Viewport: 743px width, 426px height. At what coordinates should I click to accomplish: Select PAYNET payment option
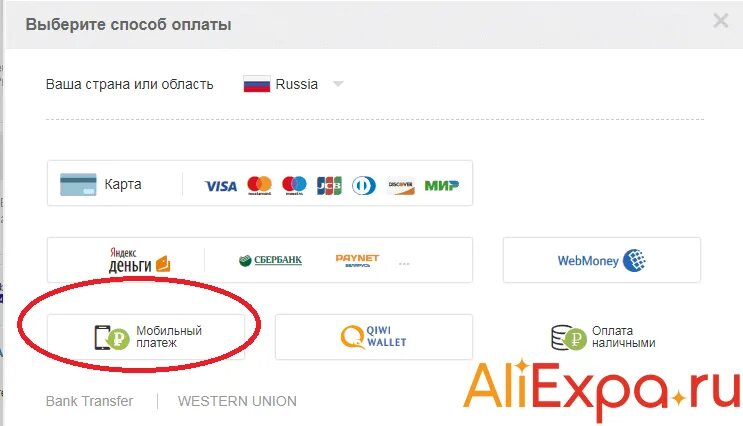click(x=357, y=260)
